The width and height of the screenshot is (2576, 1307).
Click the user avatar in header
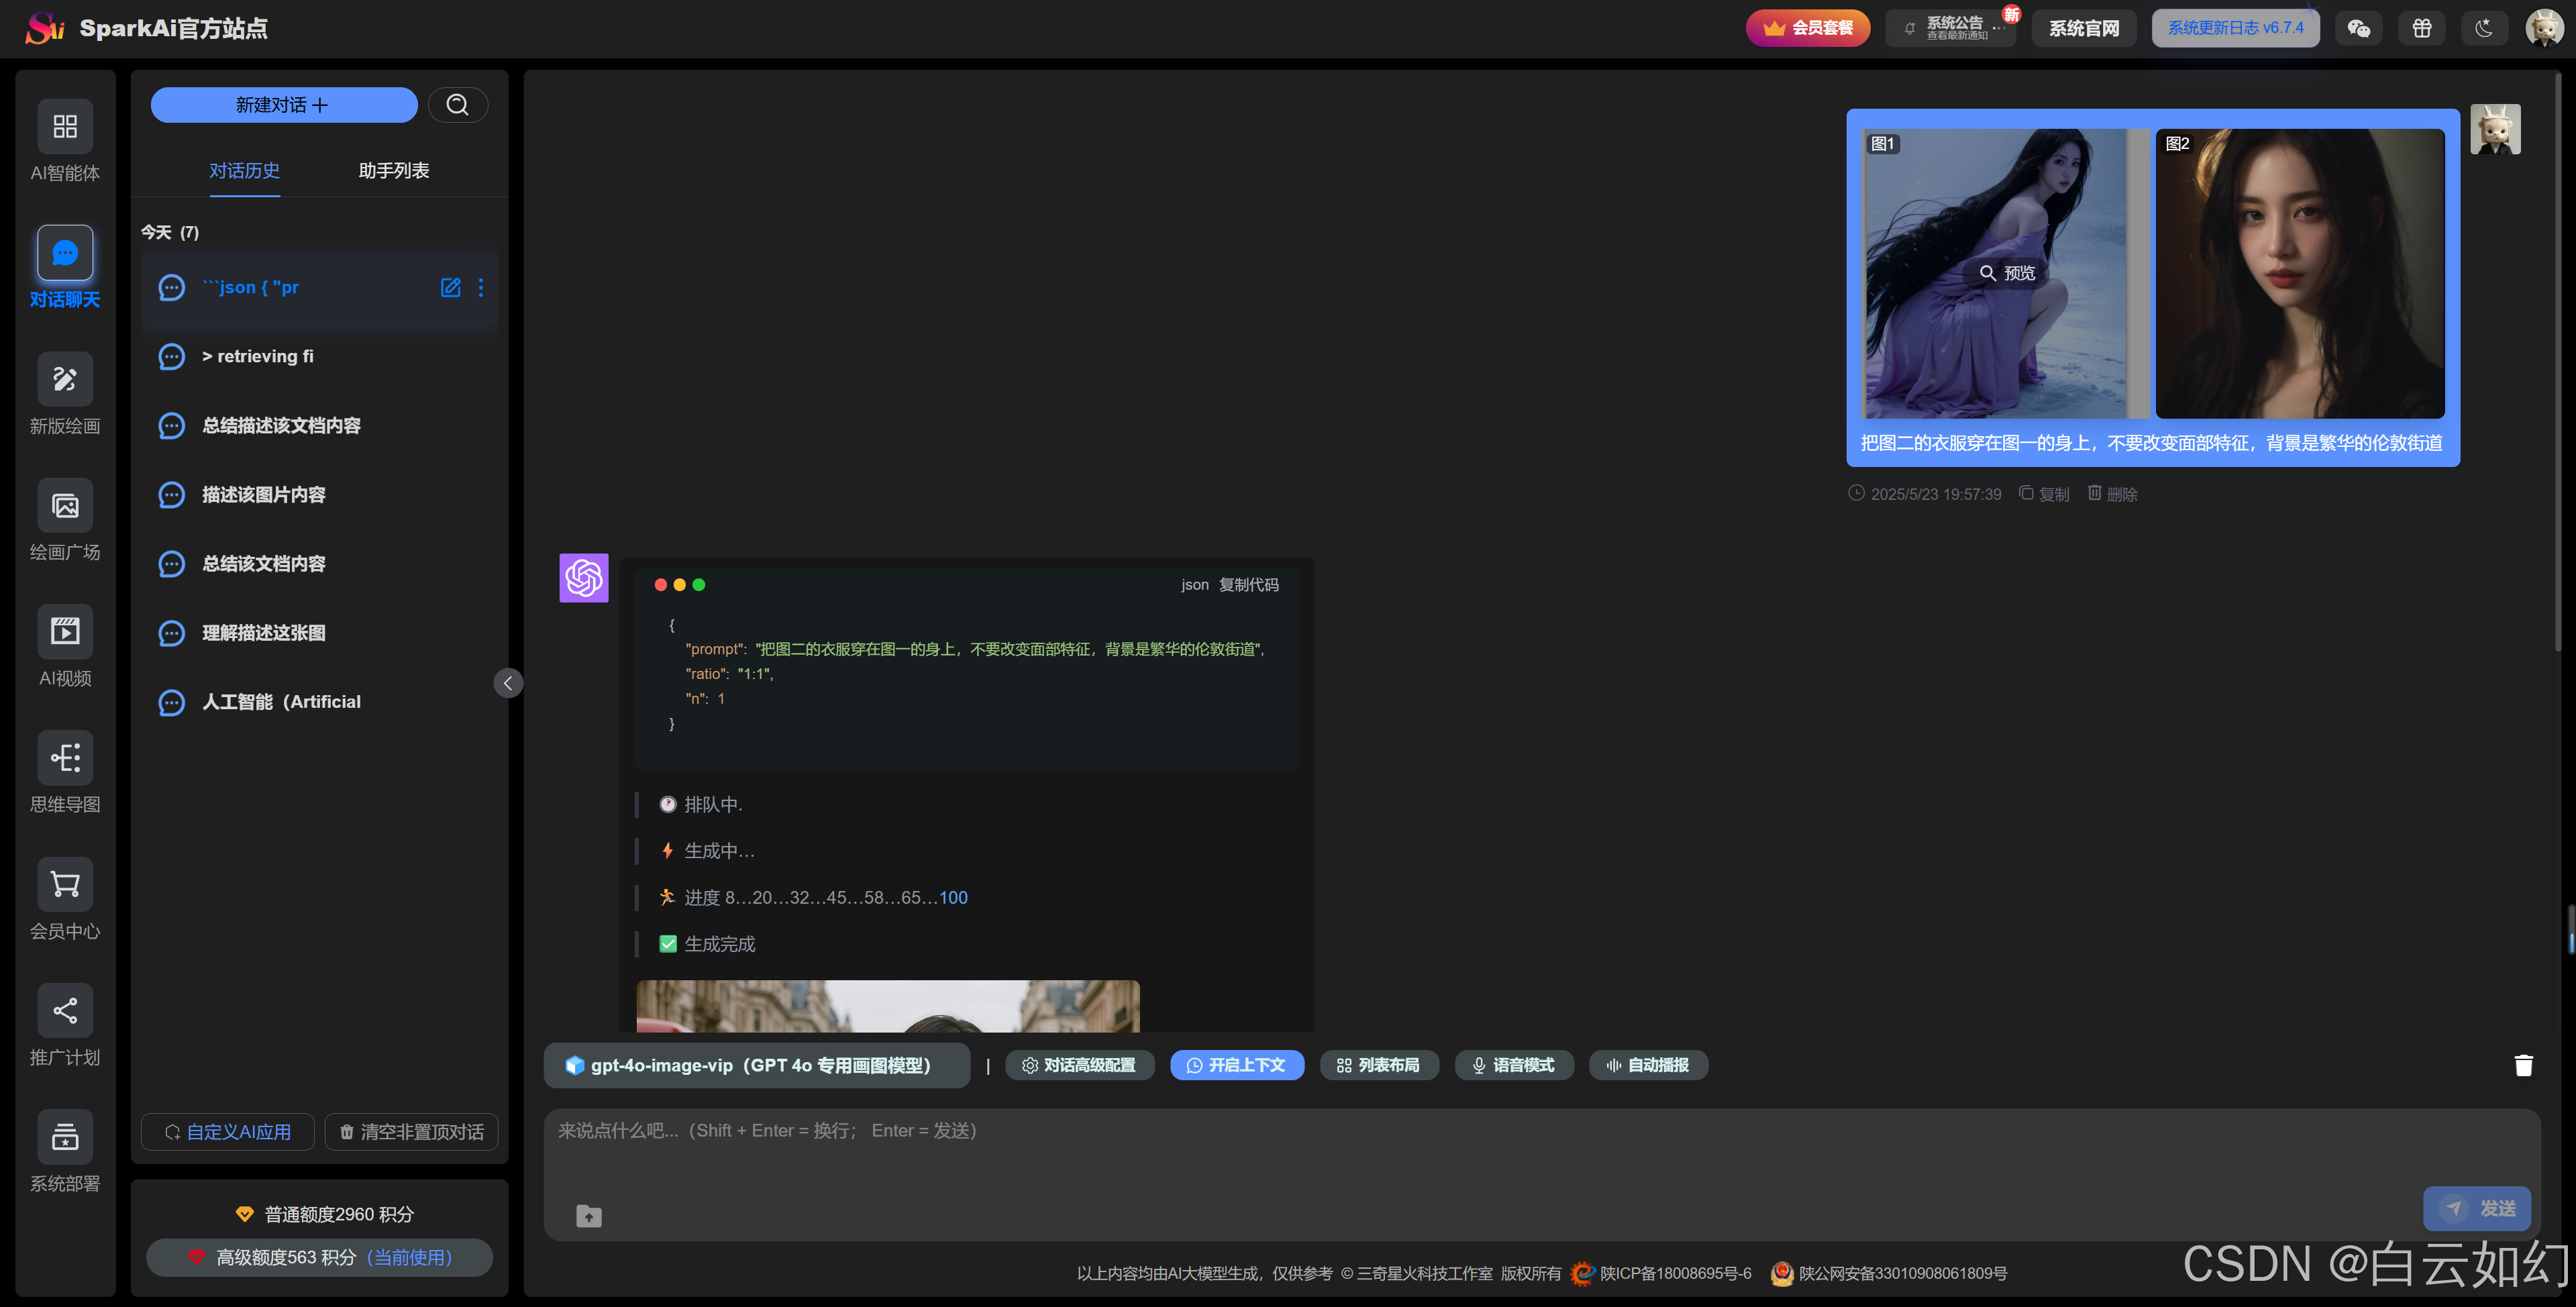tap(2544, 28)
